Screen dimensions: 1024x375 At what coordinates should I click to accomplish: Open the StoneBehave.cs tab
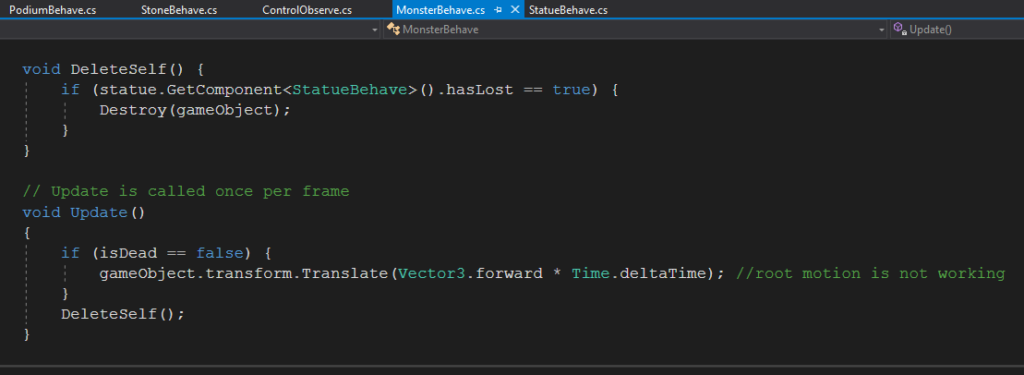[179, 10]
